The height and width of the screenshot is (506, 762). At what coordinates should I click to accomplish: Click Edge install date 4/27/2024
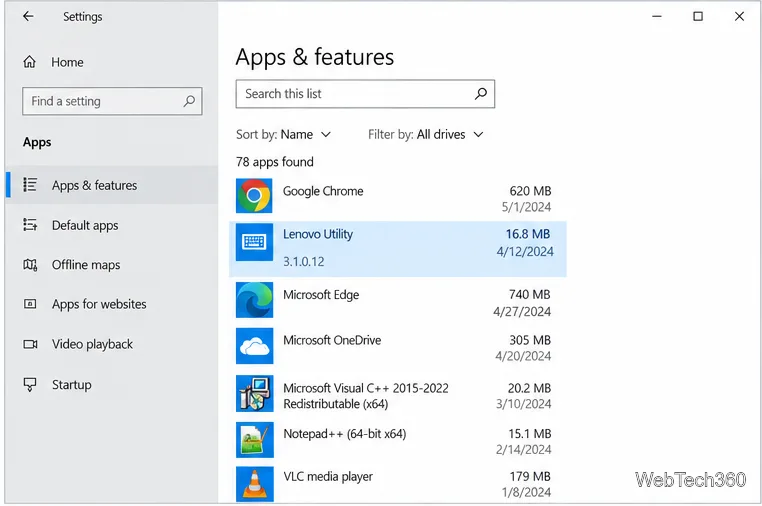click(522, 312)
